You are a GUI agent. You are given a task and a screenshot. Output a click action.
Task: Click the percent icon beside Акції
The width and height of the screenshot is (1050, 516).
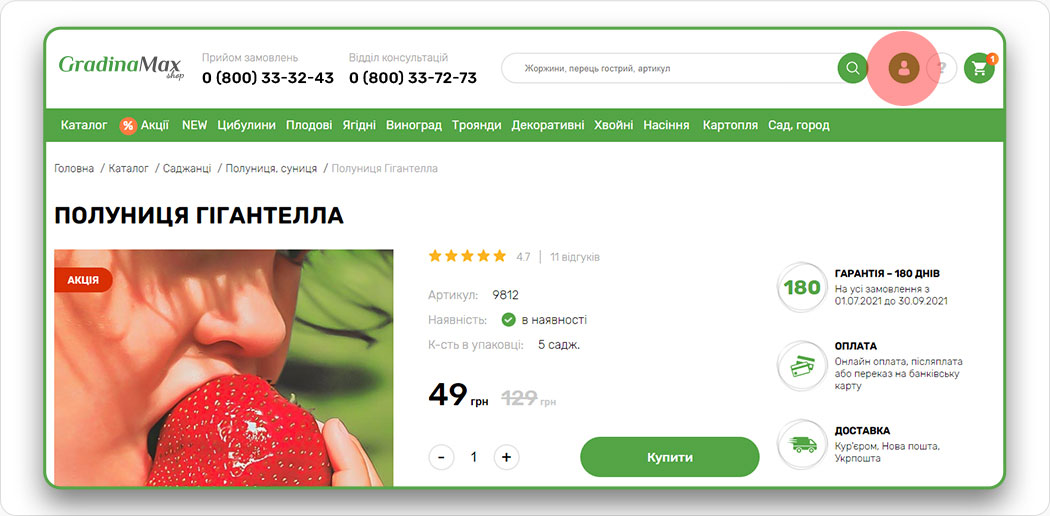(x=128, y=126)
